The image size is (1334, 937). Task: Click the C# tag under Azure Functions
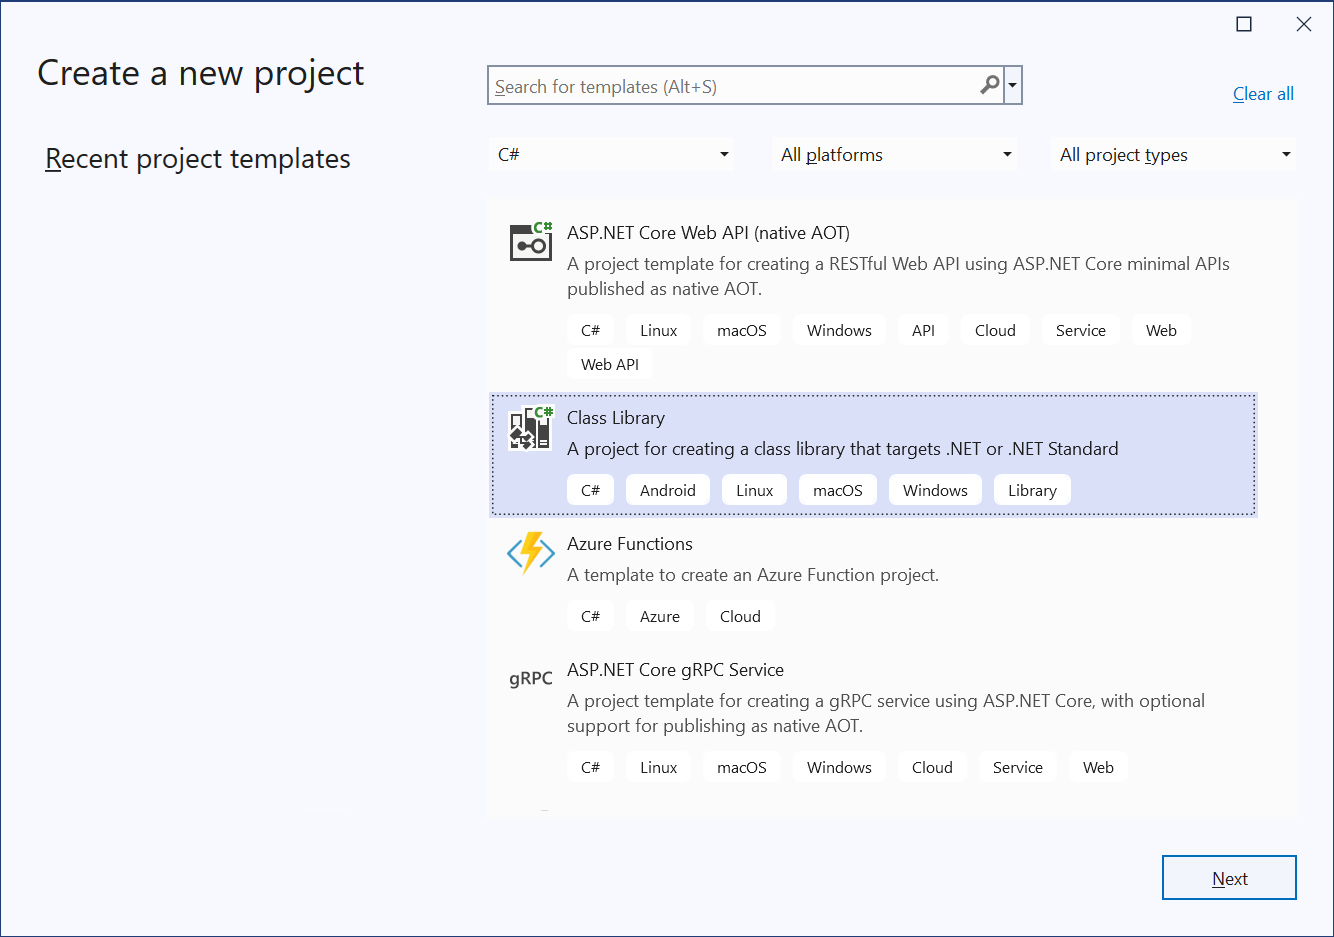(x=591, y=616)
